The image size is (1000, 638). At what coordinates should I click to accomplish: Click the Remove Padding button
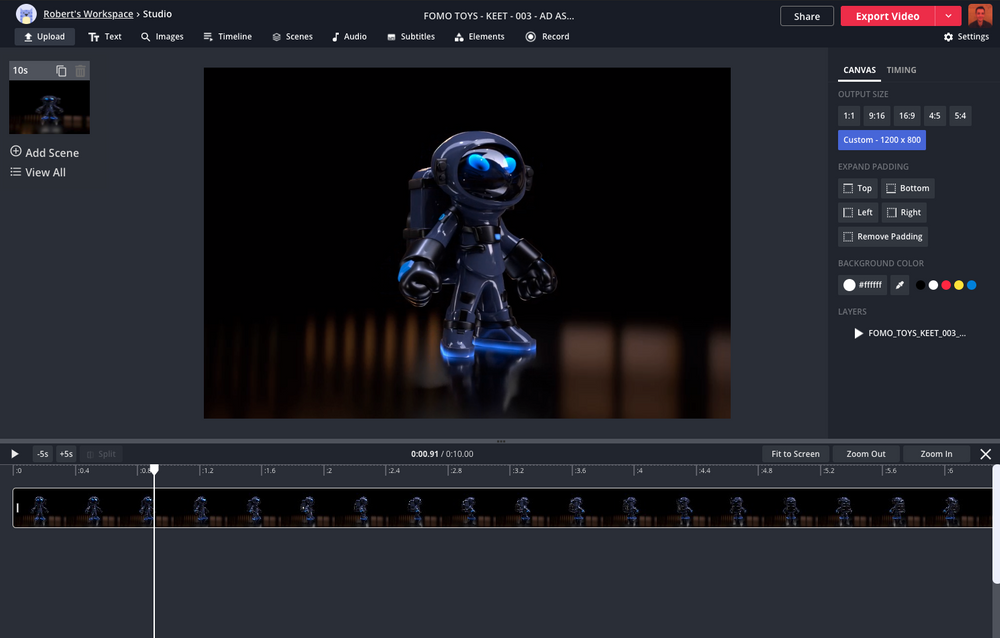[x=882, y=236]
